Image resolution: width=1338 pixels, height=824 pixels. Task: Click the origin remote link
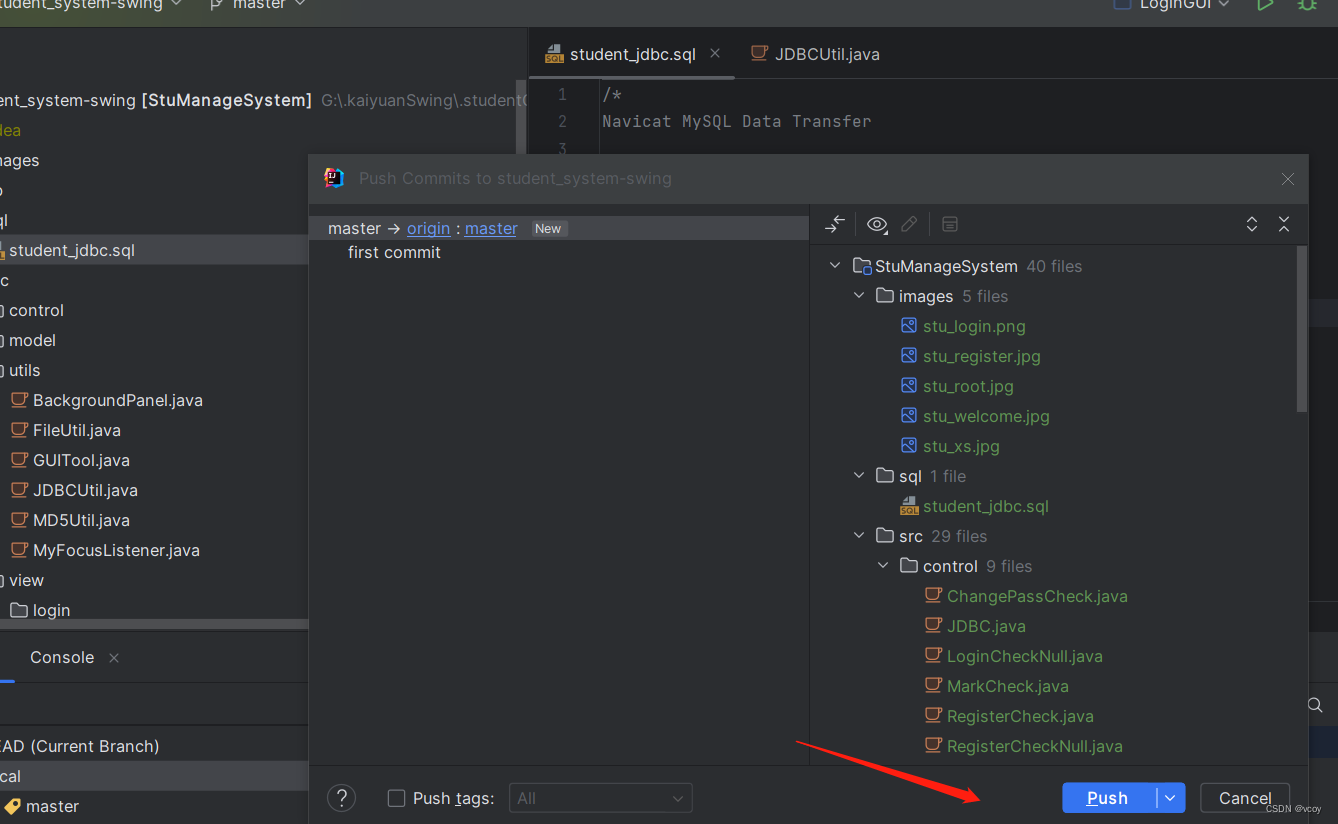click(x=429, y=228)
